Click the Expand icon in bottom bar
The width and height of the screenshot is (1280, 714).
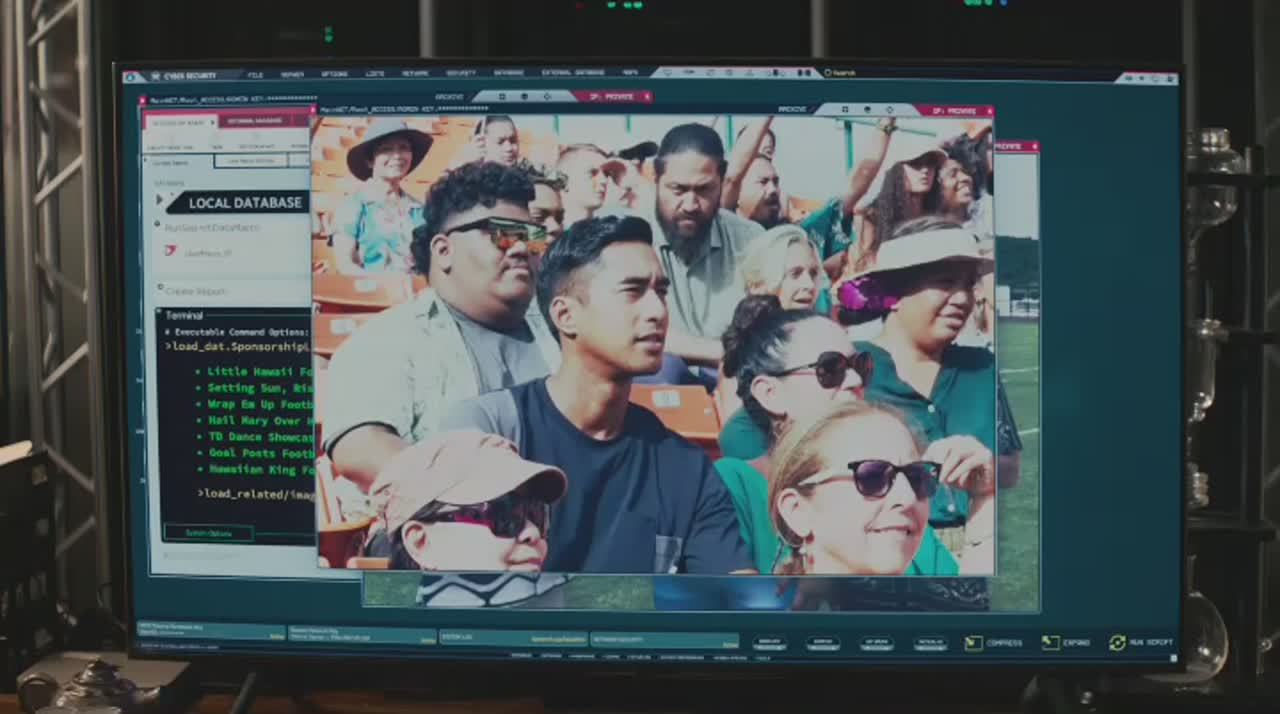1050,643
